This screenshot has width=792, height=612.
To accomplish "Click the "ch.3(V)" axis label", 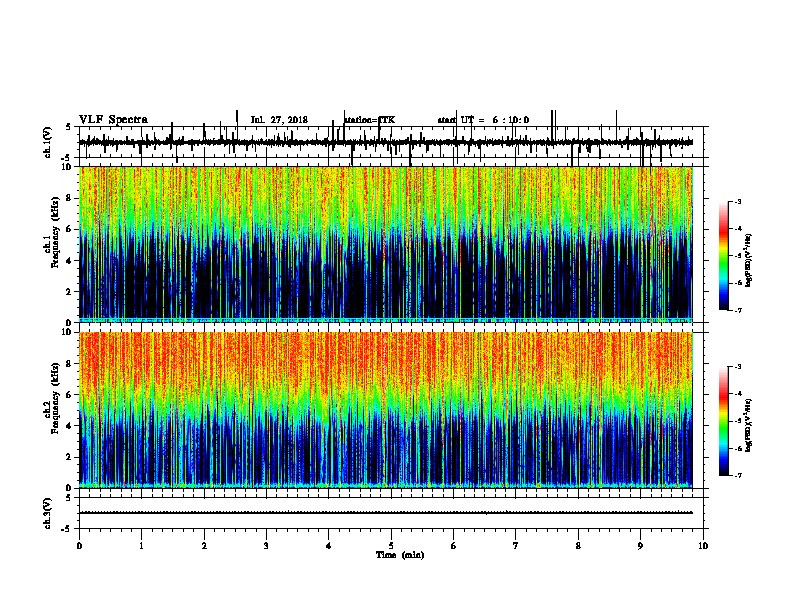I will (48, 513).
